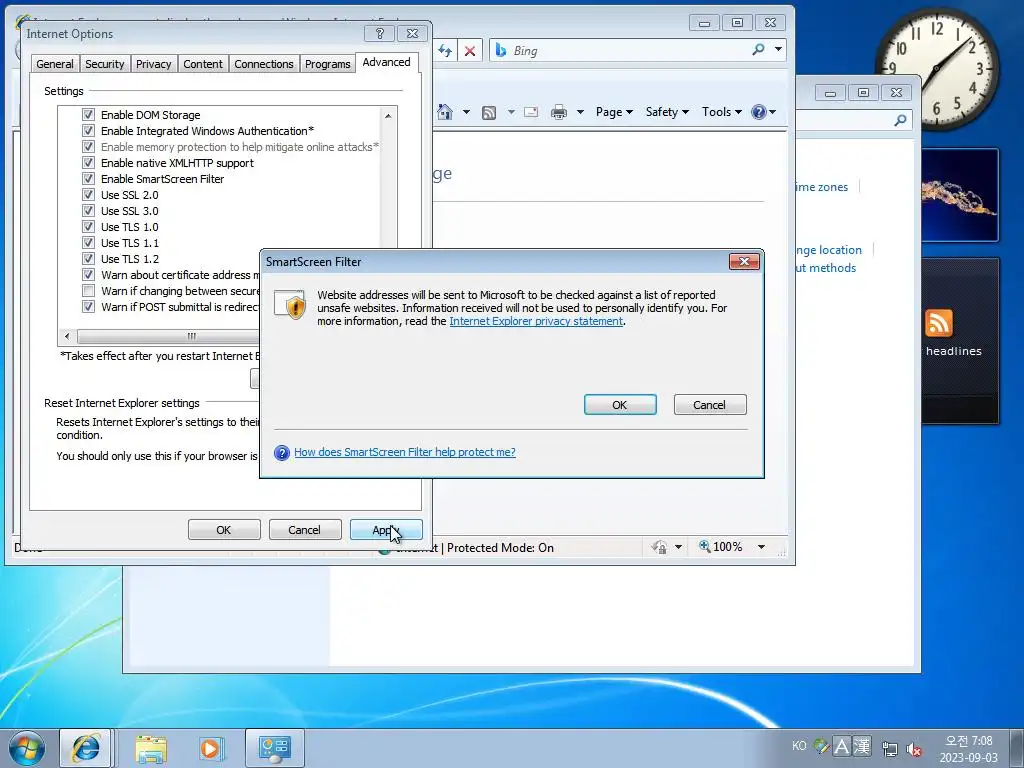
Task: Click the Read mail envelope icon
Action: [531, 112]
